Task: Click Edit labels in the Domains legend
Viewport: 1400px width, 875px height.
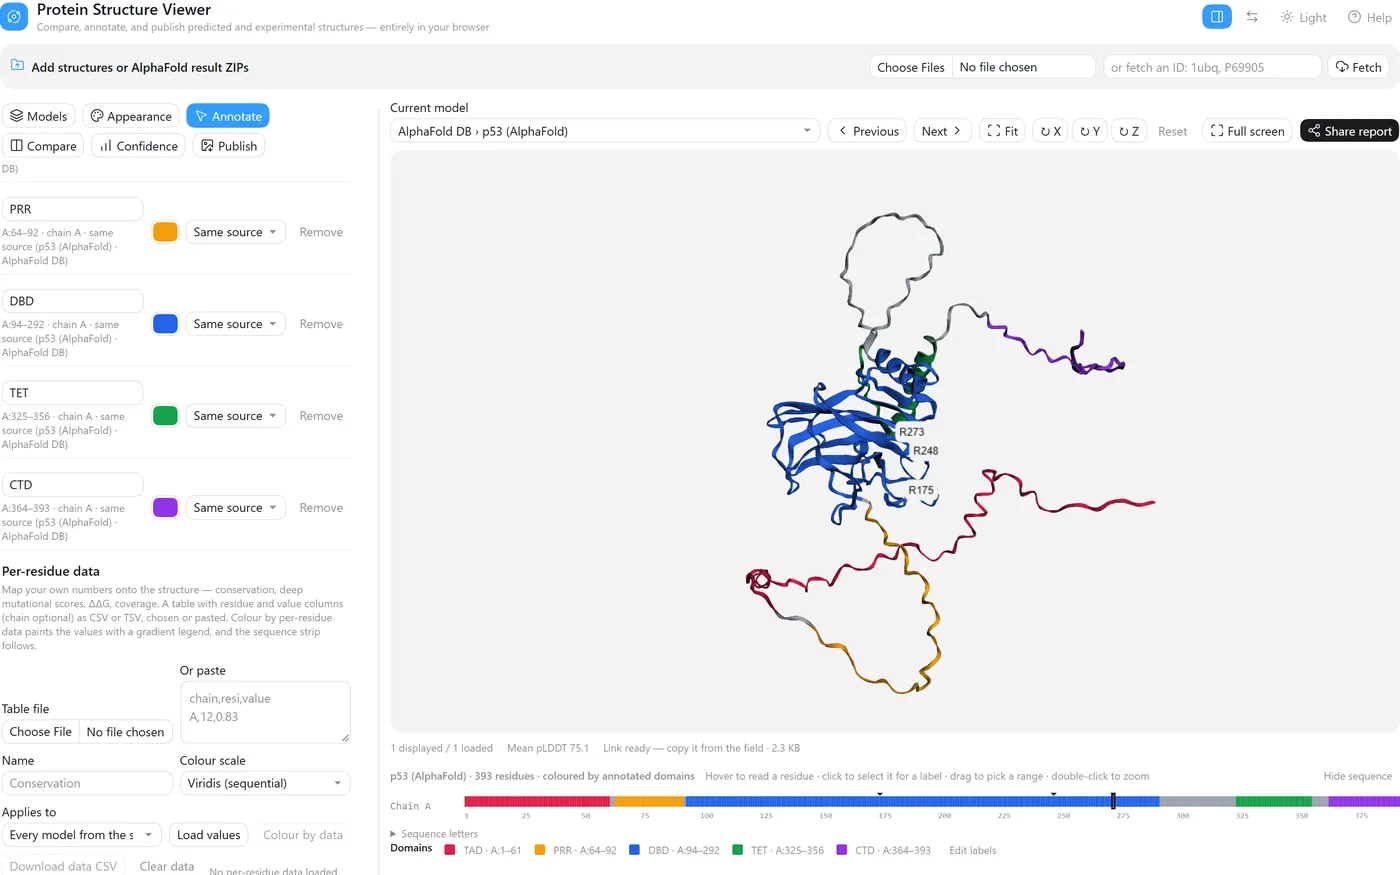Action: (972, 850)
